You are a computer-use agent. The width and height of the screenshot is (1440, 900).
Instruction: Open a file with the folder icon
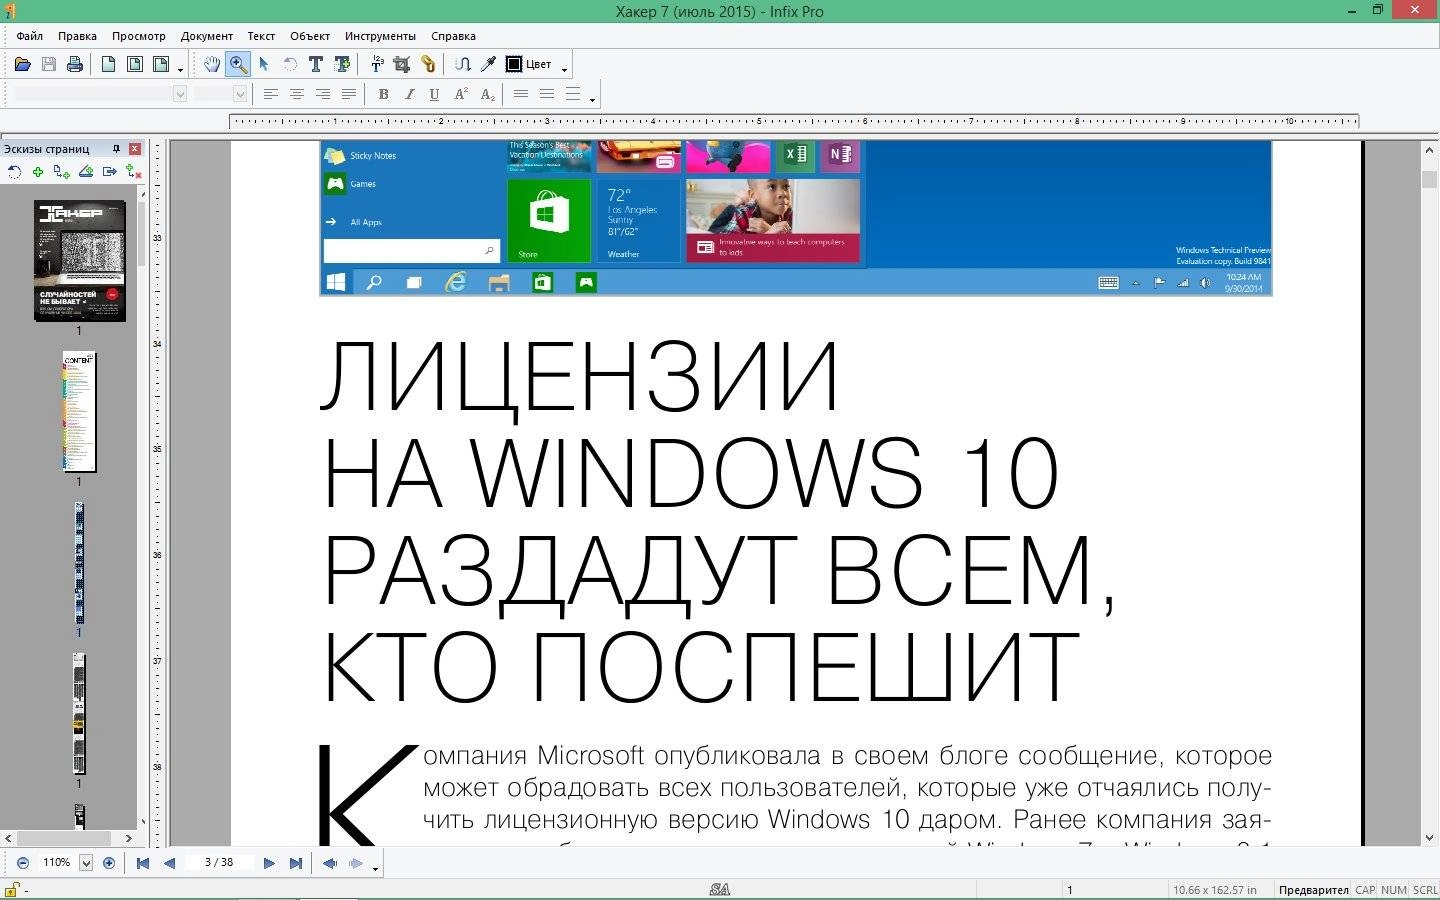click(x=22, y=65)
